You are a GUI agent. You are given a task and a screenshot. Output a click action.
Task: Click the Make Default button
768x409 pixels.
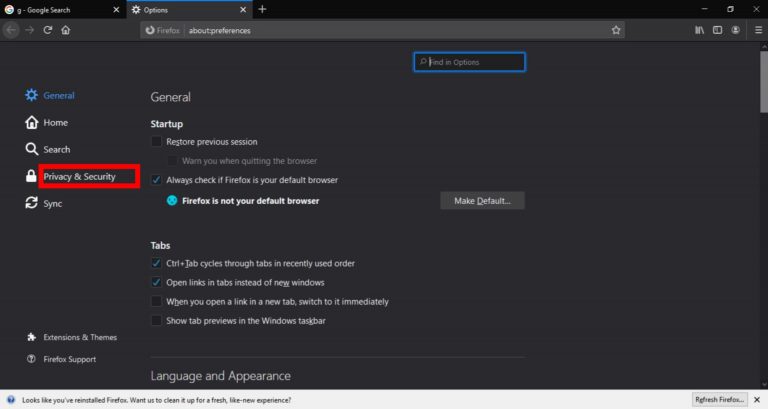click(x=482, y=201)
